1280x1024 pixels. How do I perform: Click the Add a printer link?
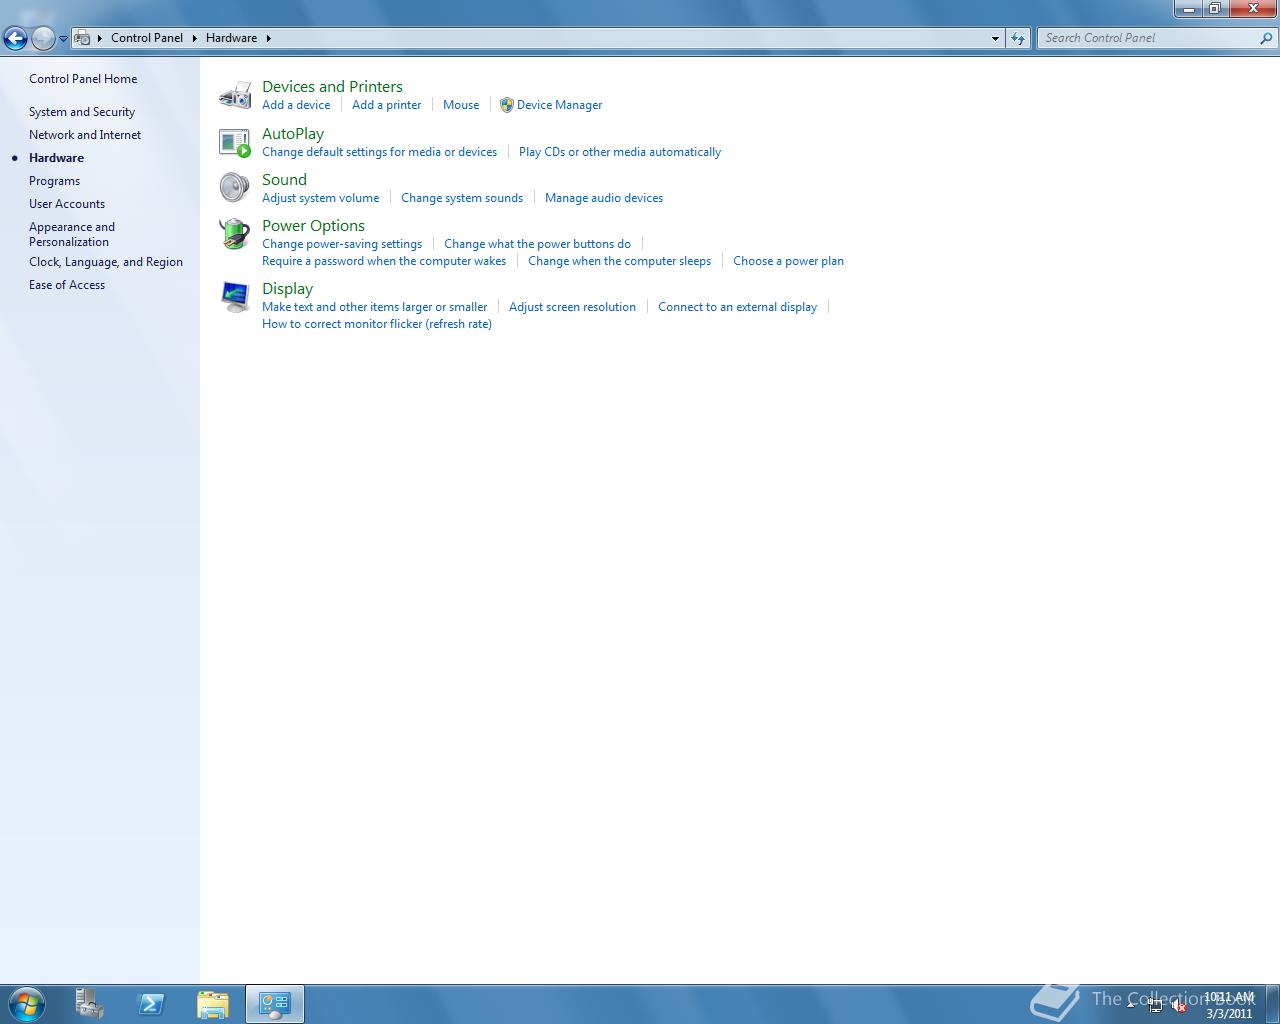coord(386,105)
